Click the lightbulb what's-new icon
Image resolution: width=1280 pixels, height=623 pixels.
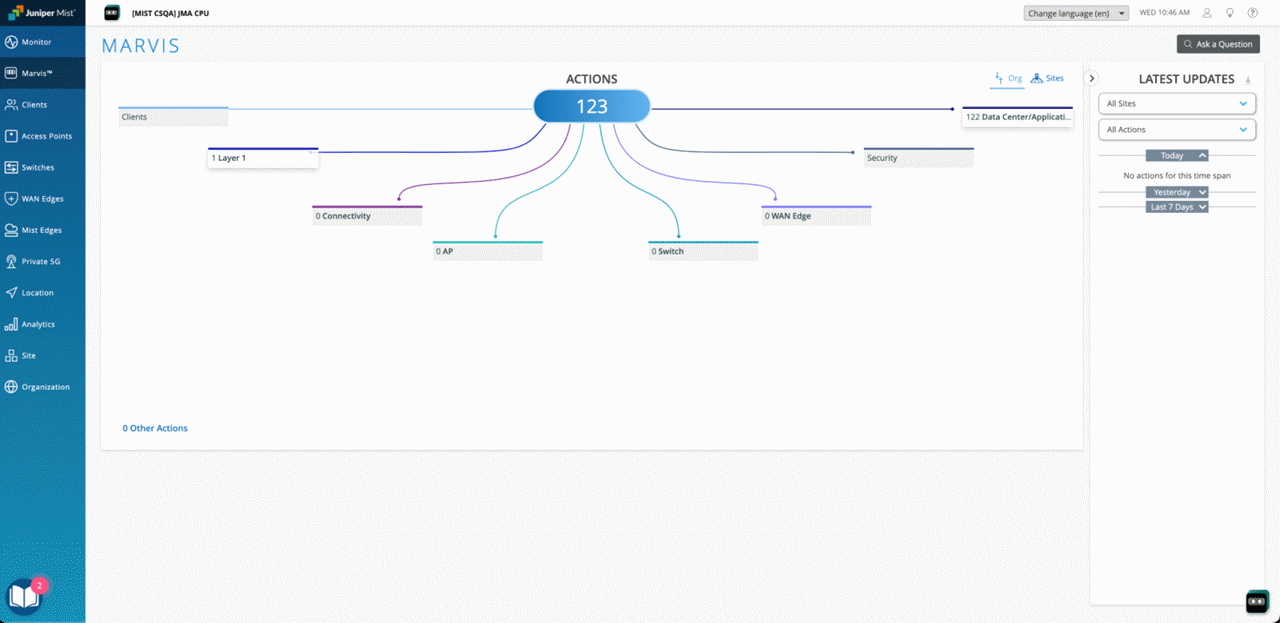coord(1230,12)
